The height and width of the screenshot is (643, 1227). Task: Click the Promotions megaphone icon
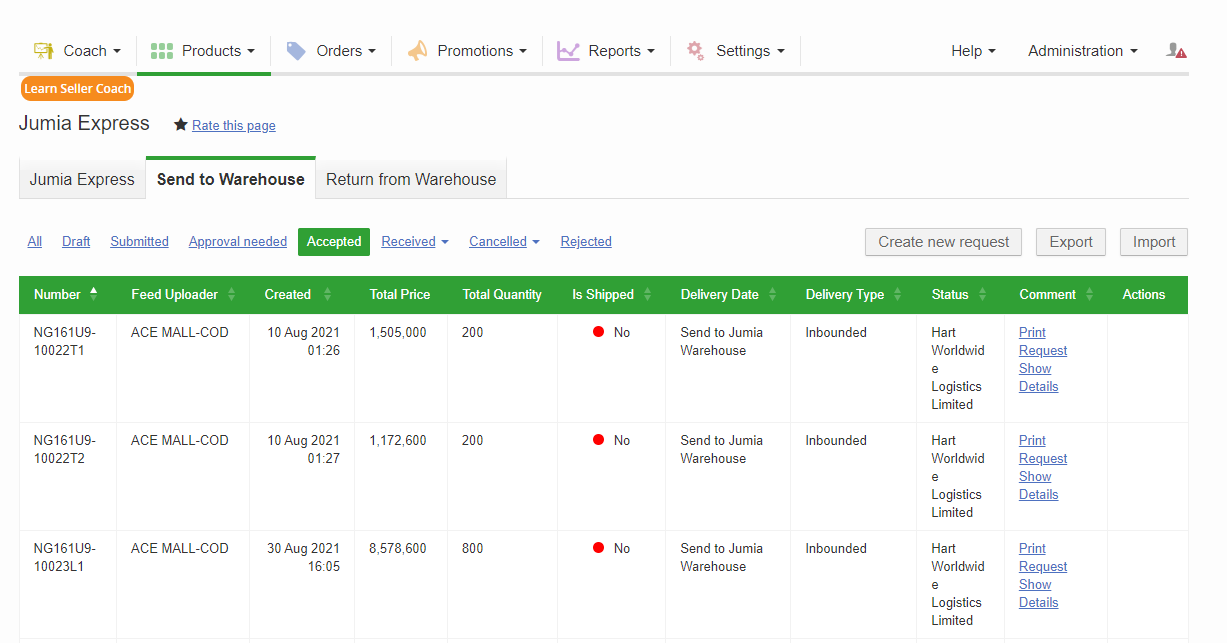(417, 51)
